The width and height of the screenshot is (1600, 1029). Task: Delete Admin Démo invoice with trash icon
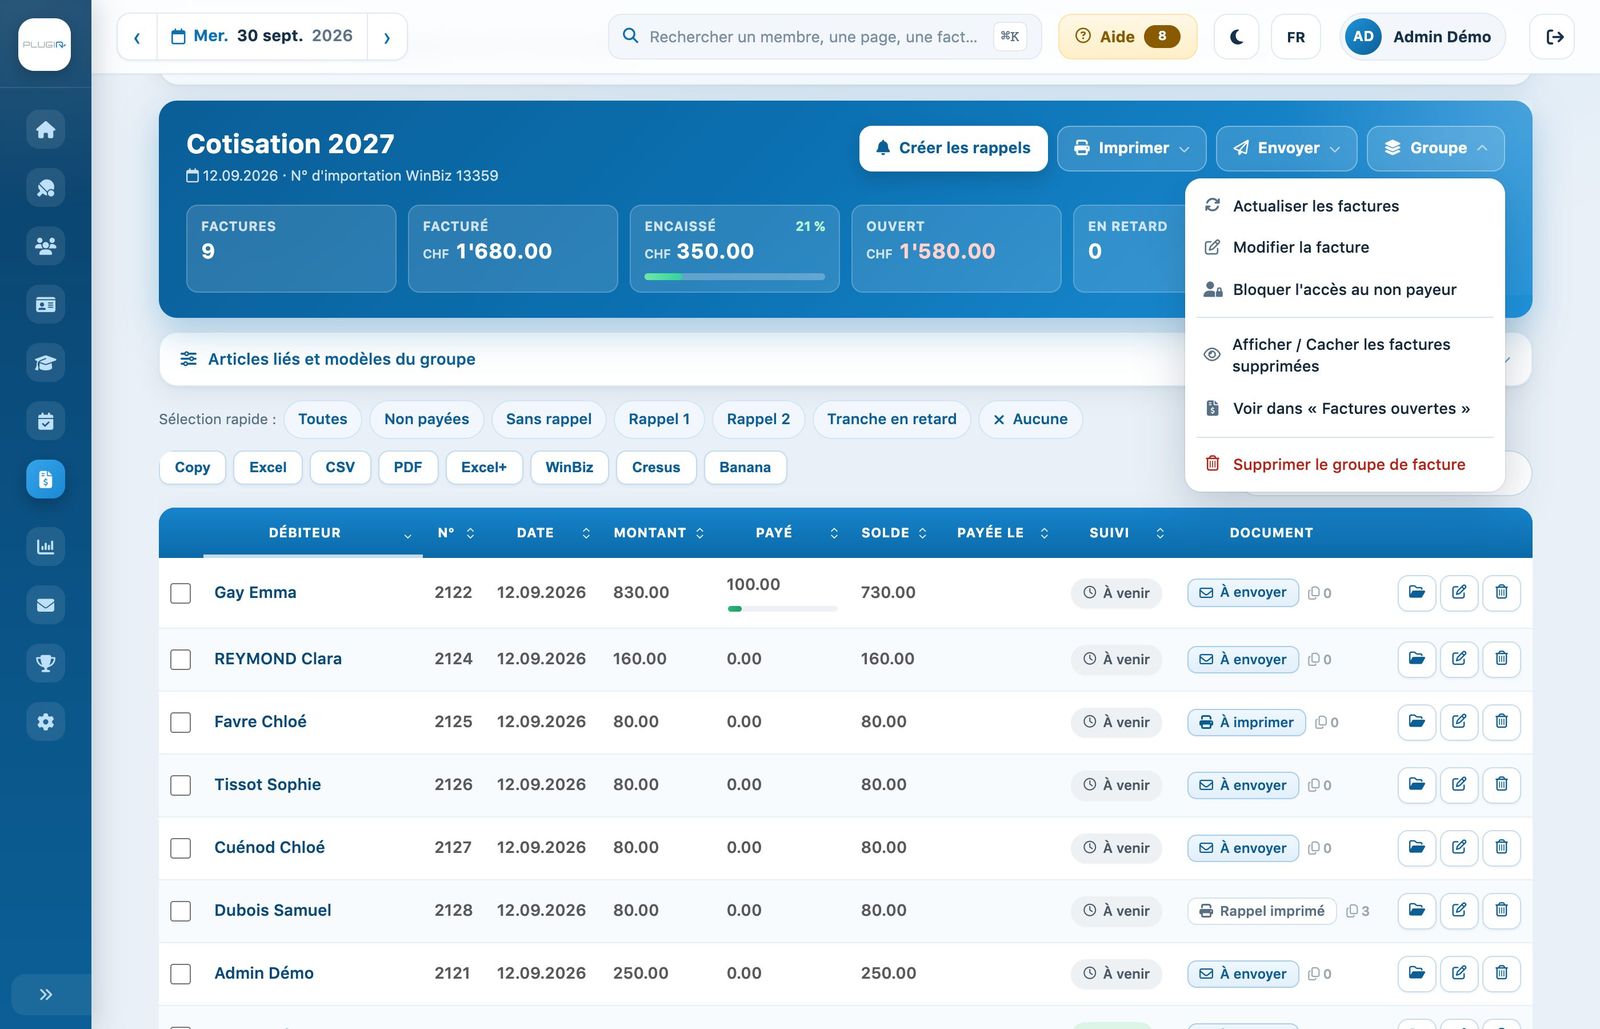(1501, 973)
